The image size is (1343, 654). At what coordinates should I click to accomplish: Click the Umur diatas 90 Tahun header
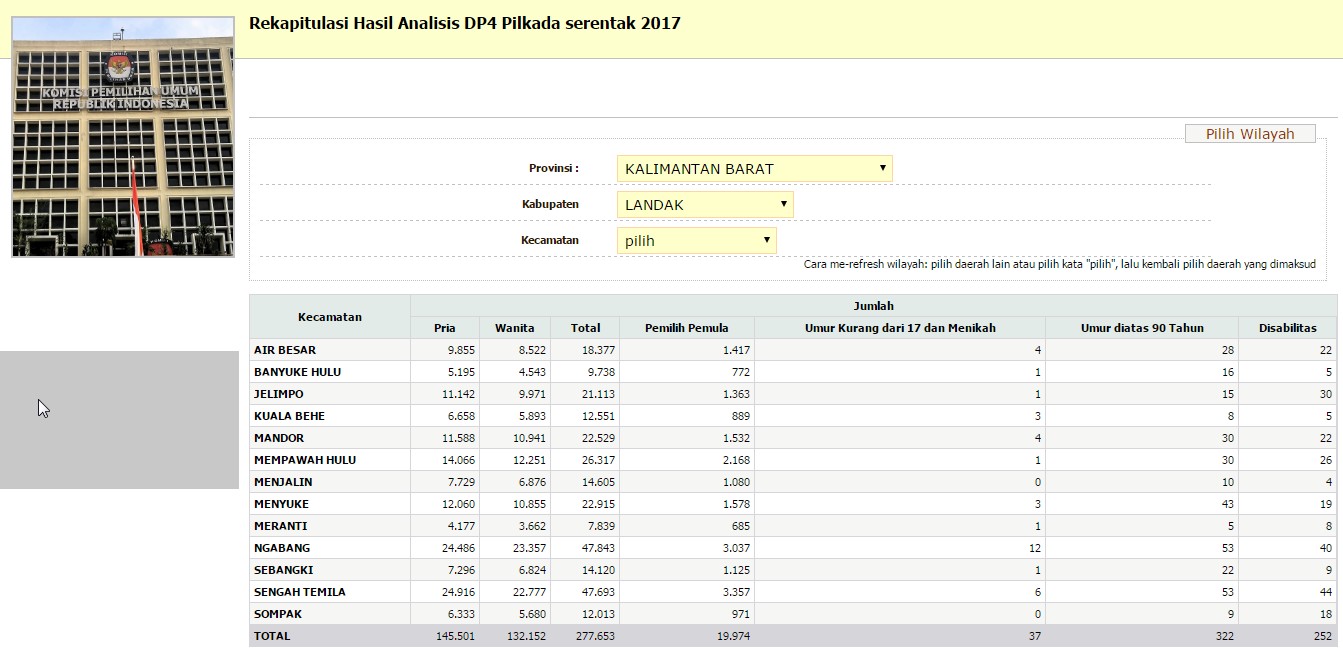click(1141, 328)
